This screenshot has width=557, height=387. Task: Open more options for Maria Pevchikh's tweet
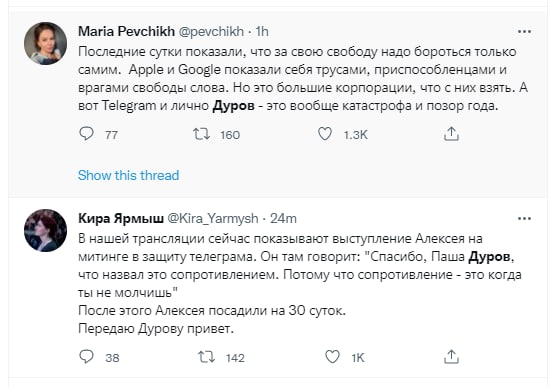coord(524,32)
